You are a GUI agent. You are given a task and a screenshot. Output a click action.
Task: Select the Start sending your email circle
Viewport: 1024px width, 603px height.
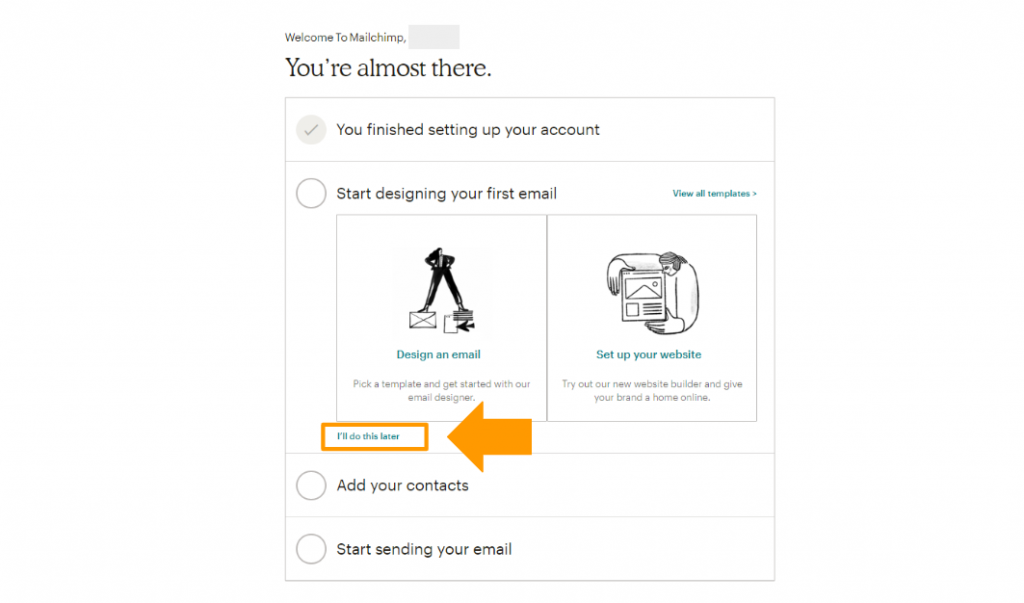(x=311, y=549)
